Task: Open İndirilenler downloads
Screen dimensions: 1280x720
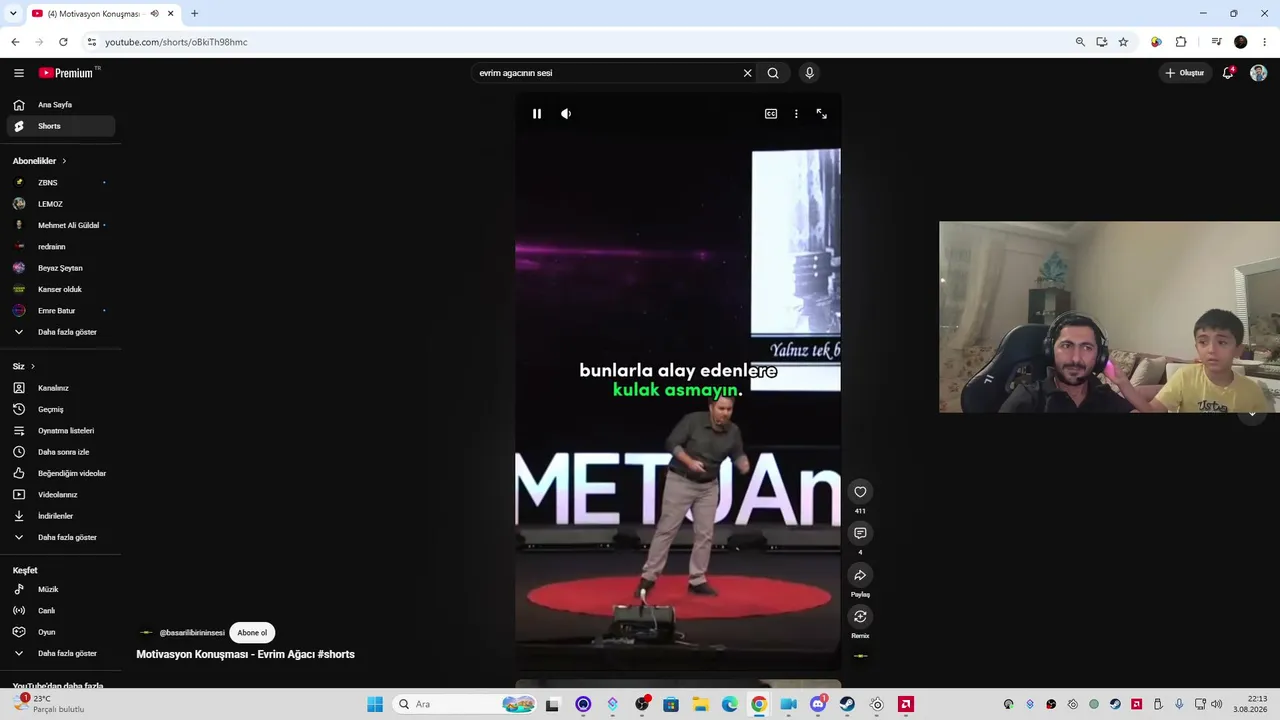Action: (x=61, y=516)
